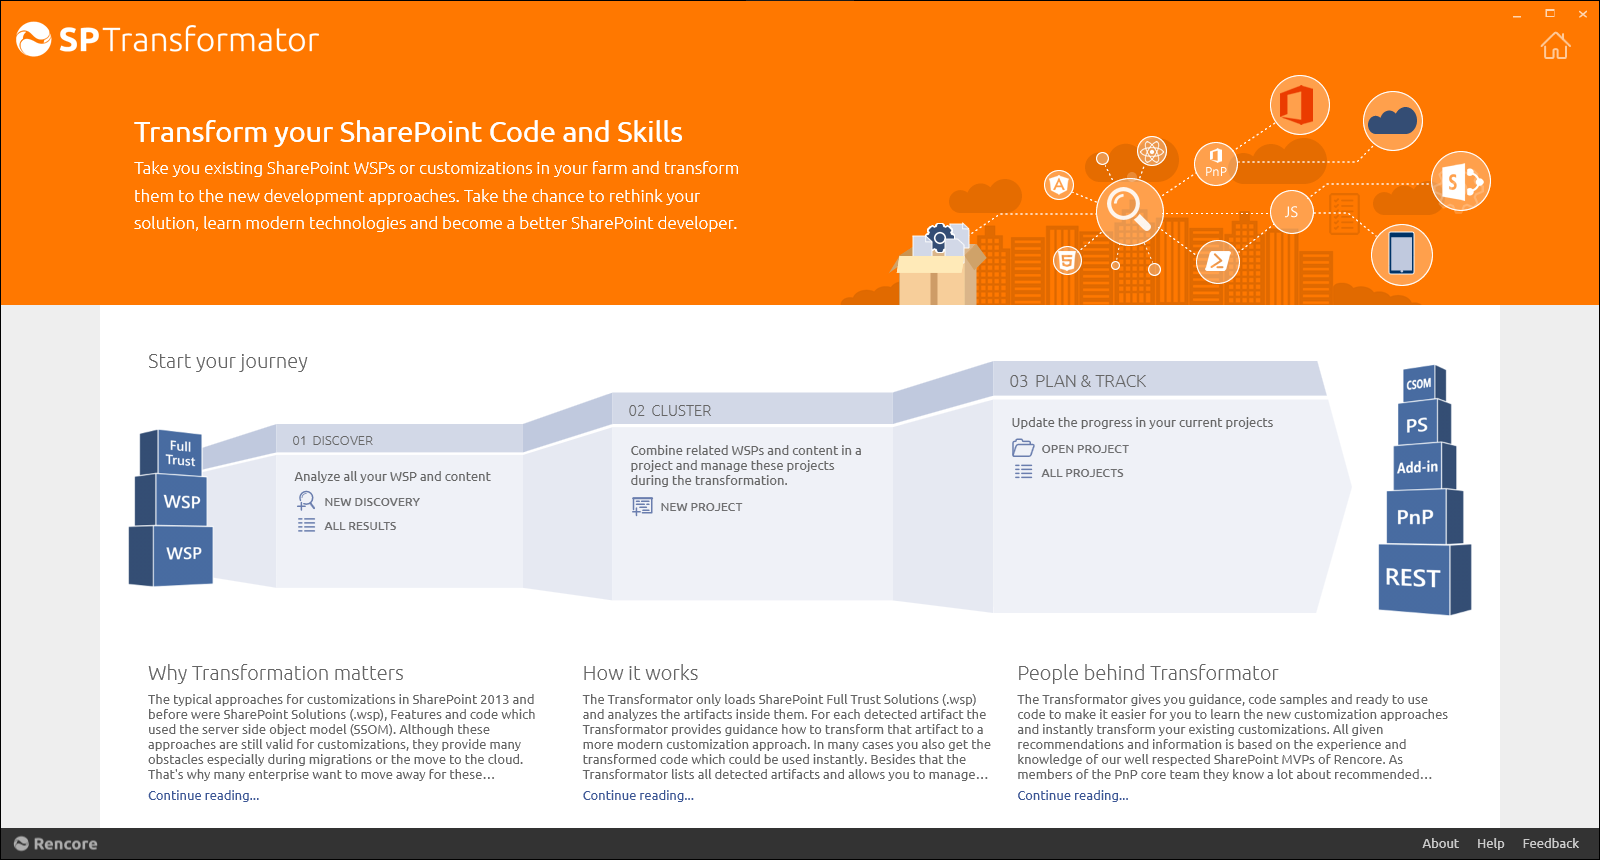This screenshot has height=860, width=1600.
Task: Click the mobile device circle icon
Action: pyautogui.click(x=1402, y=254)
